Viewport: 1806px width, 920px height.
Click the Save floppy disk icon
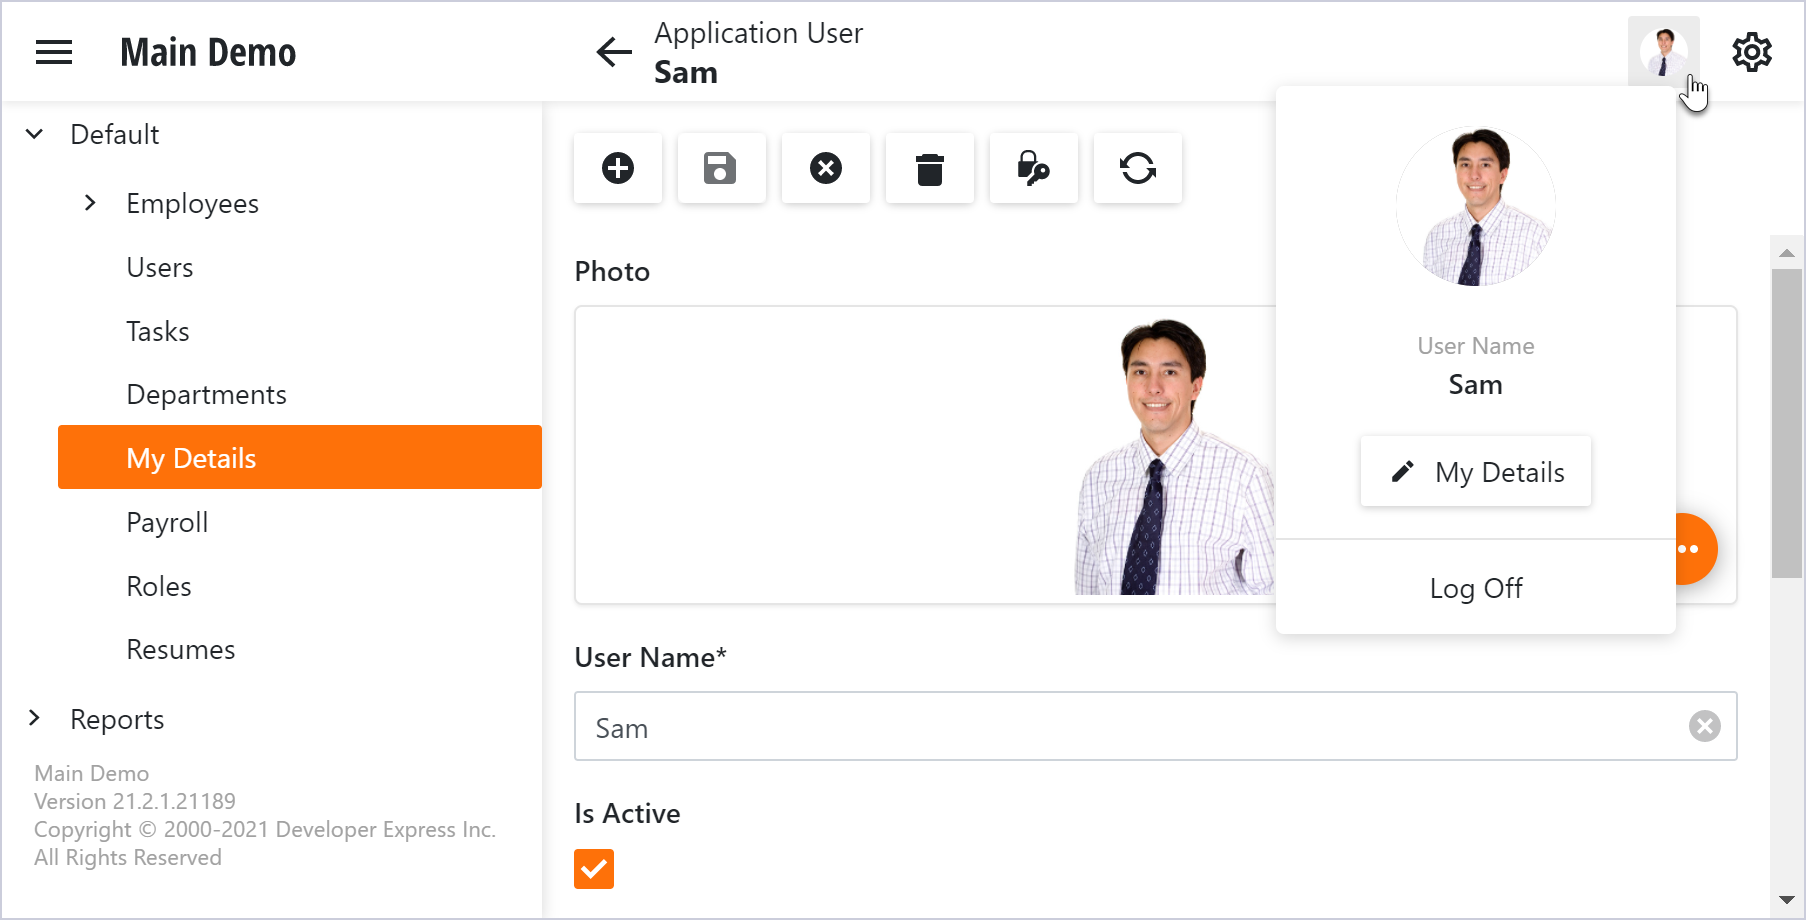tap(721, 168)
